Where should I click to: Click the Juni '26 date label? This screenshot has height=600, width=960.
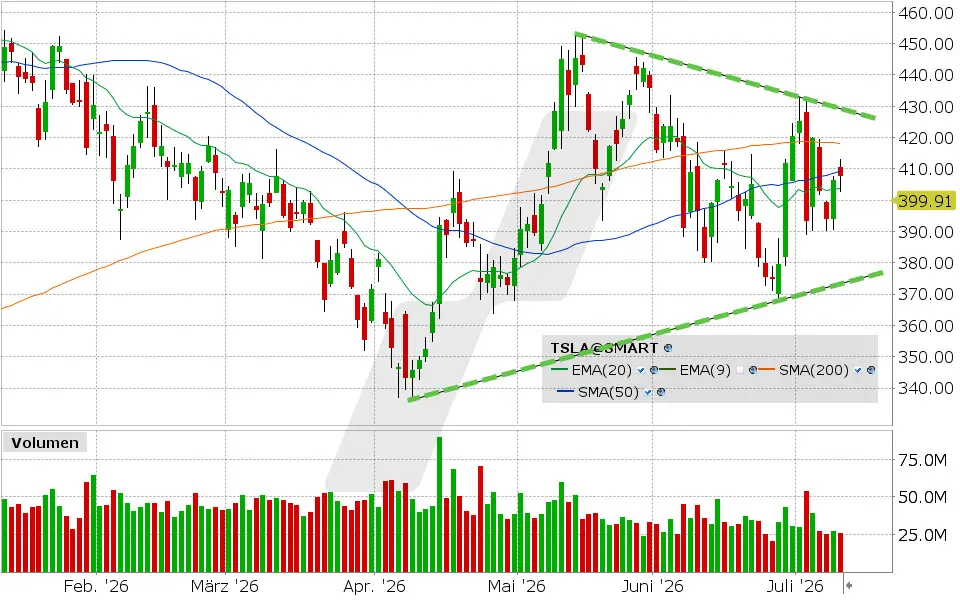tap(652, 586)
